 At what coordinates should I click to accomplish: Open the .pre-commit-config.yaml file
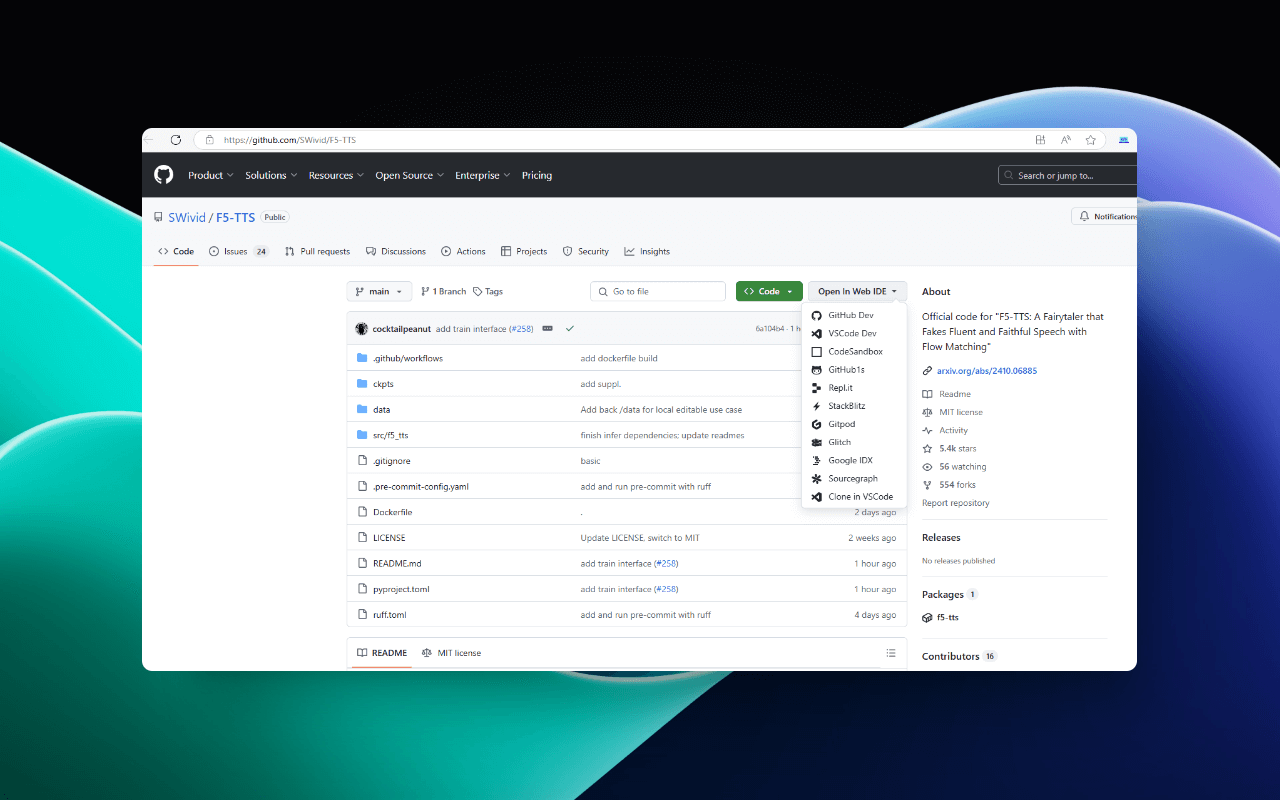pyautogui.click(x=421, y=487)
